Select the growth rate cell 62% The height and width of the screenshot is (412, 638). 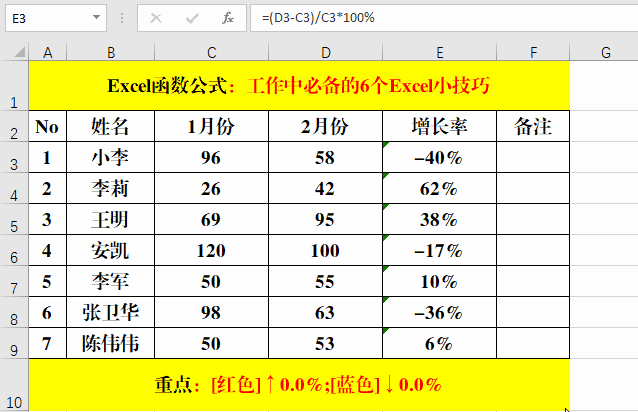[439, 188]
